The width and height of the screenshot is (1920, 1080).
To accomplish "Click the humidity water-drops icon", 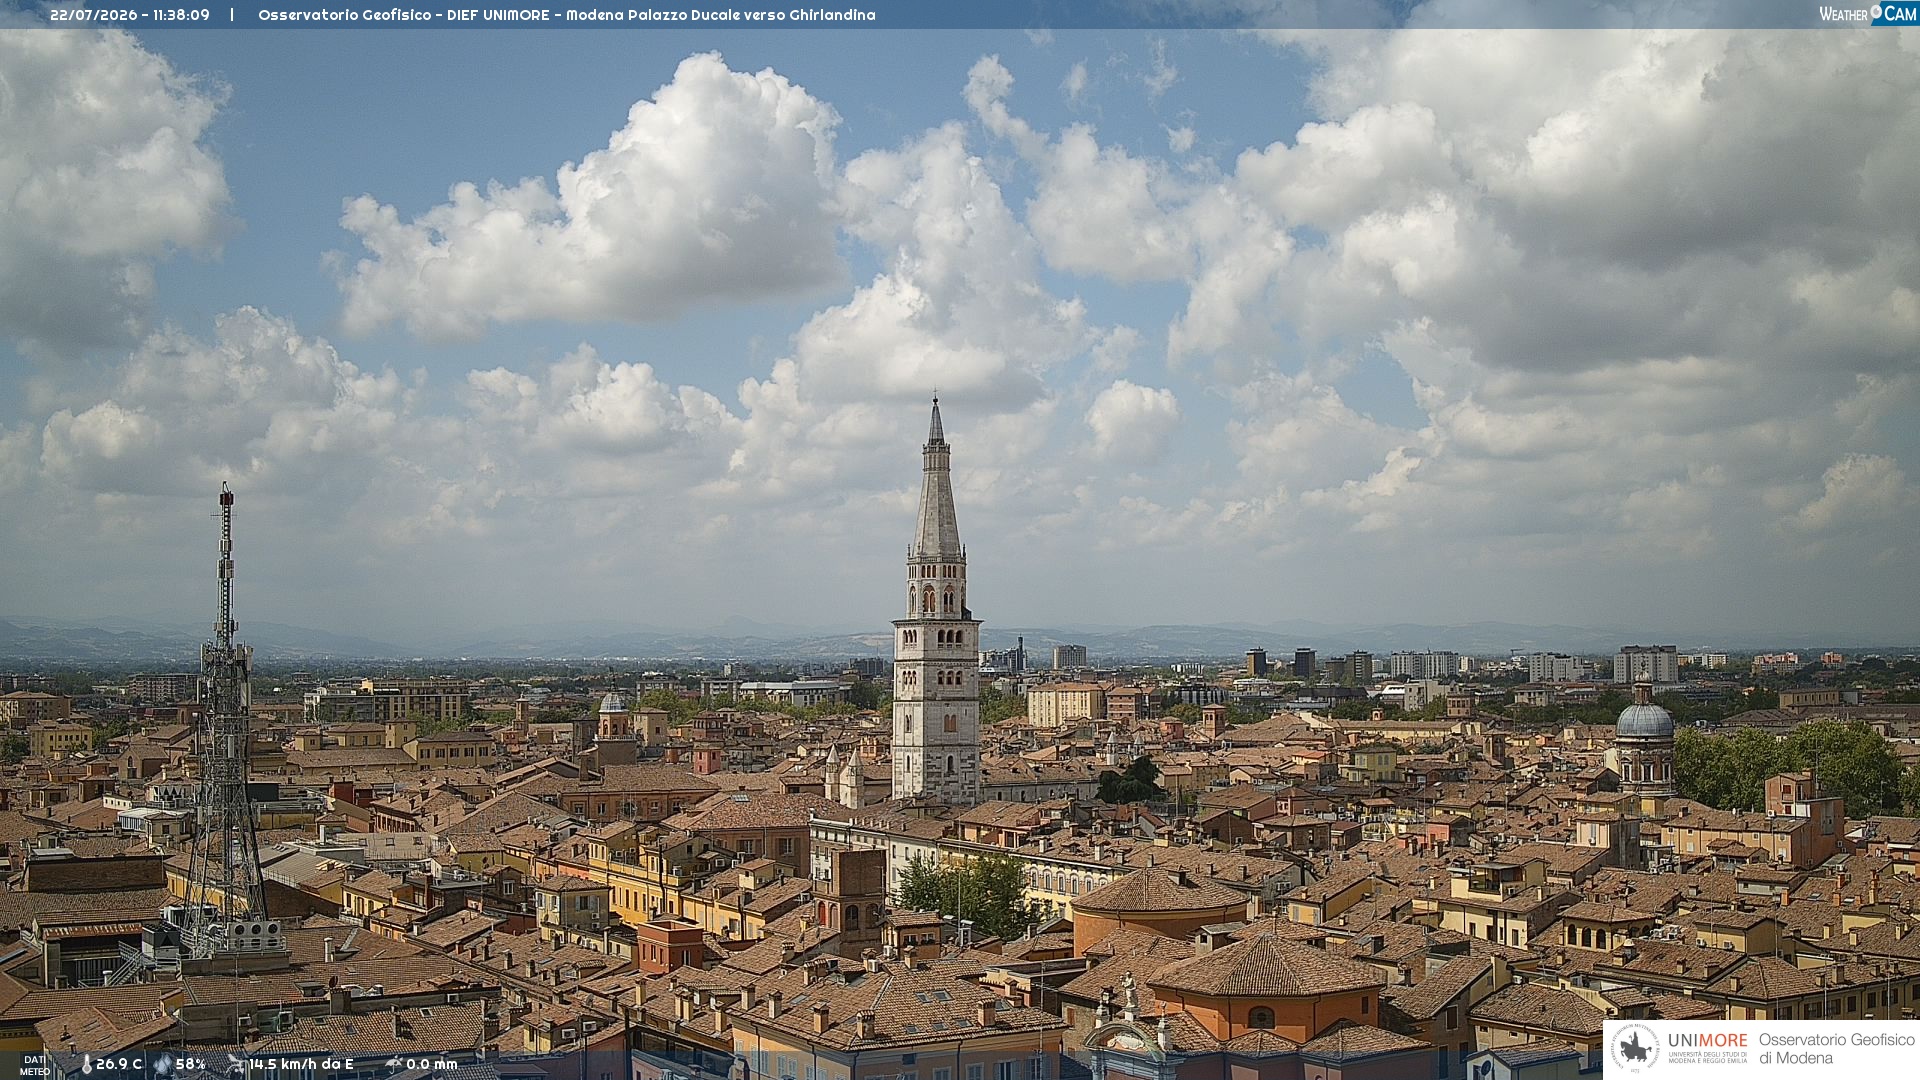I will coord(162,1064).
